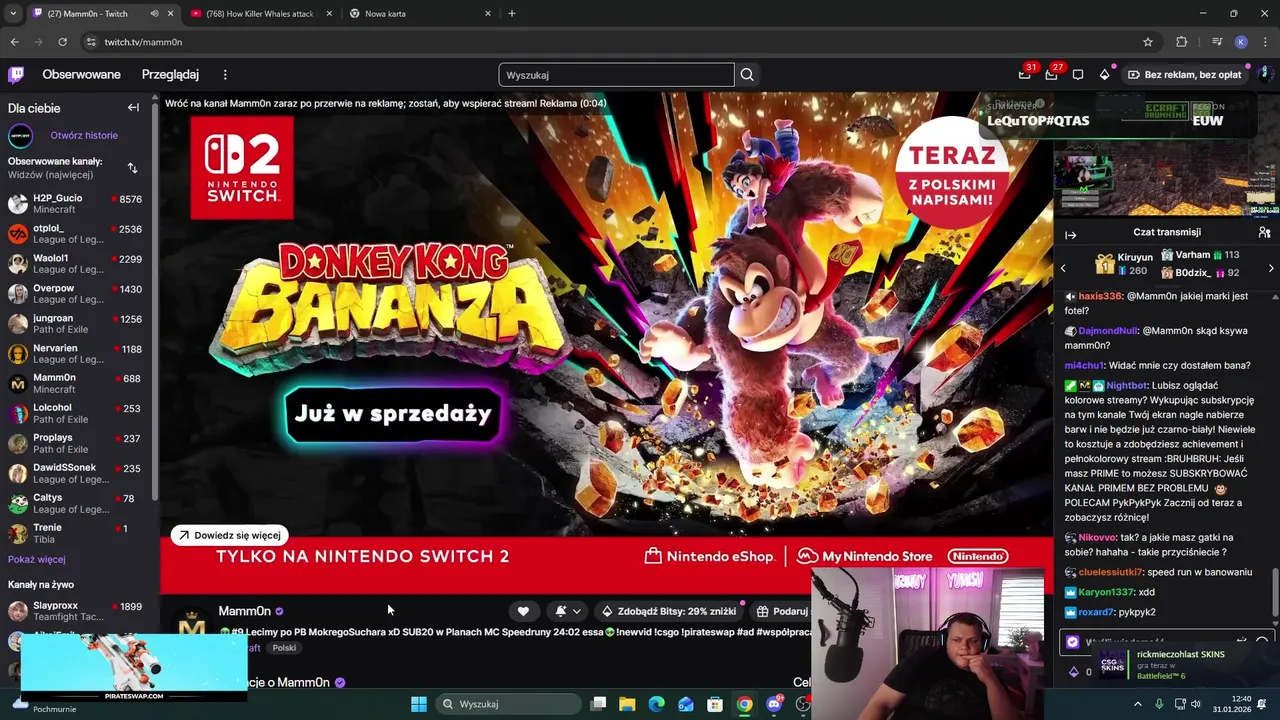Click Dowiedz się więcej ad button
Image resolution: width=1280 pixels, height=720 pixels.
point(229,535)
